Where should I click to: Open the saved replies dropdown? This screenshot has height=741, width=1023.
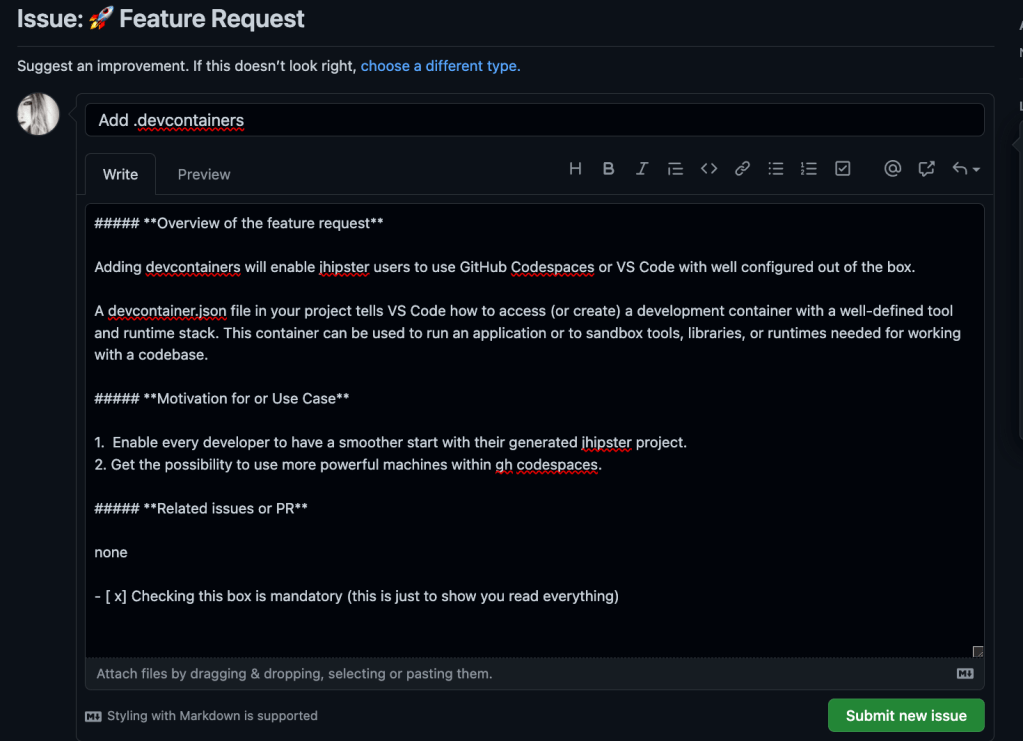[x=965, y=169]
